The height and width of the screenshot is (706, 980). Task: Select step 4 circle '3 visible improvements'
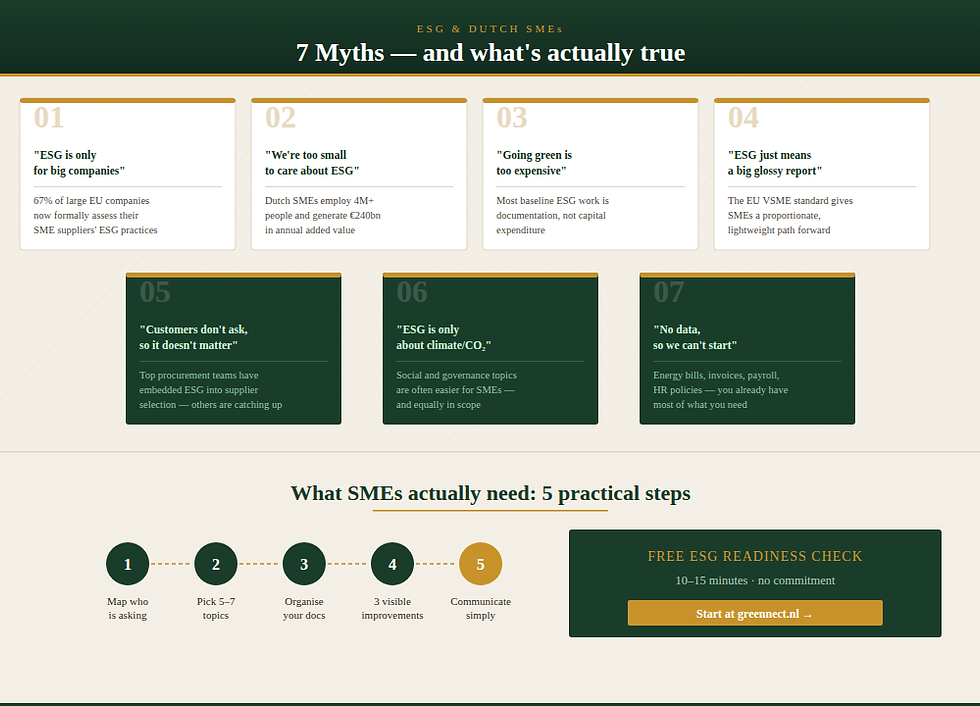[392, 563]
